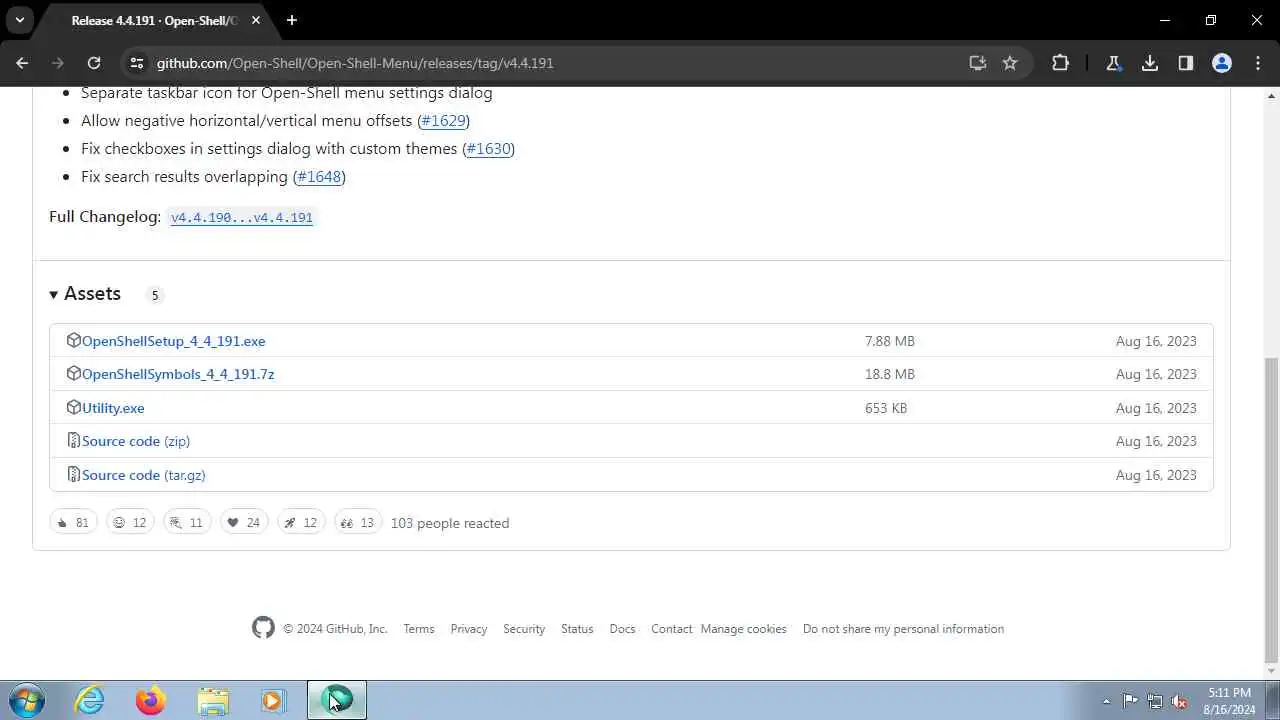Image resolution: width=1280 pixels, height=720 pixels.
Task: Open the Downloads icon in toolbar
Action: point(1150,63)
